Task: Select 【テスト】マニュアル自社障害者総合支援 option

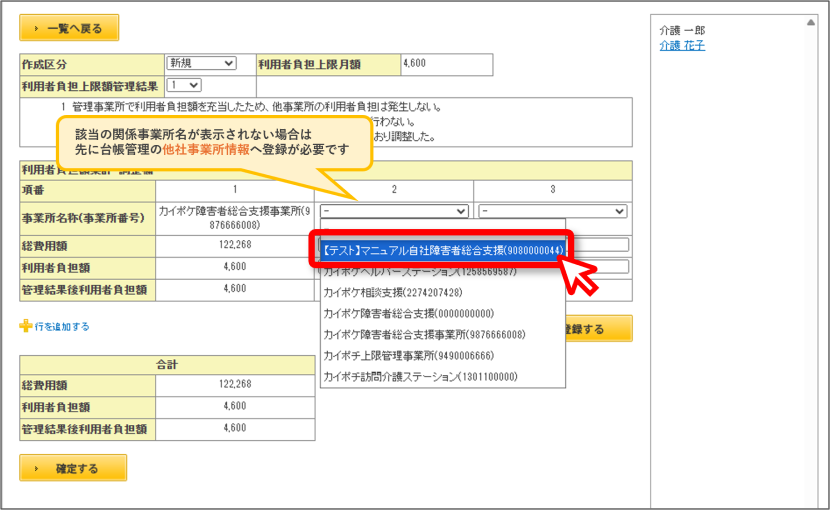Action: coord(443,250)
